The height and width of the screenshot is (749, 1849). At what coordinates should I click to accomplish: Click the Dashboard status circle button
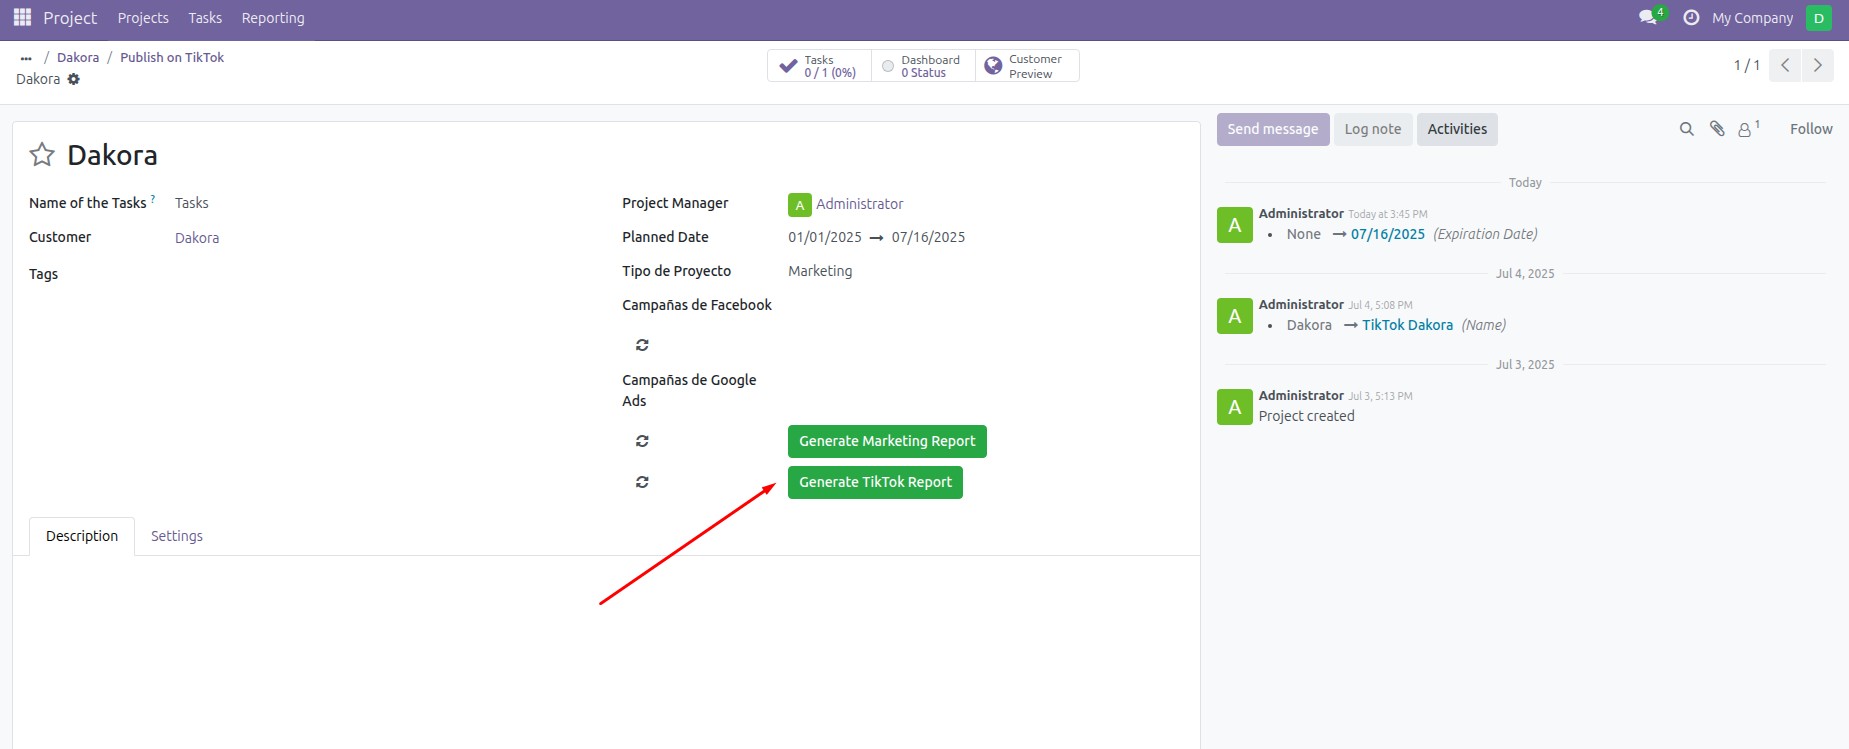[x=923, y=66]
